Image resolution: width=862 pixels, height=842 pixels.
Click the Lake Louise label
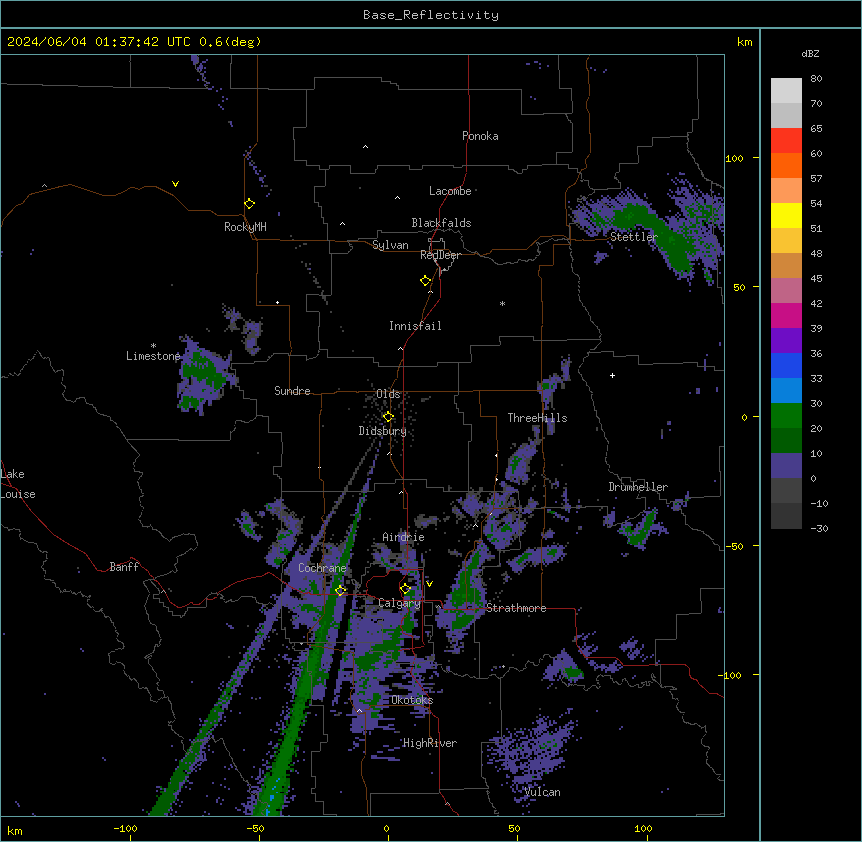click(x=18, y=484)
